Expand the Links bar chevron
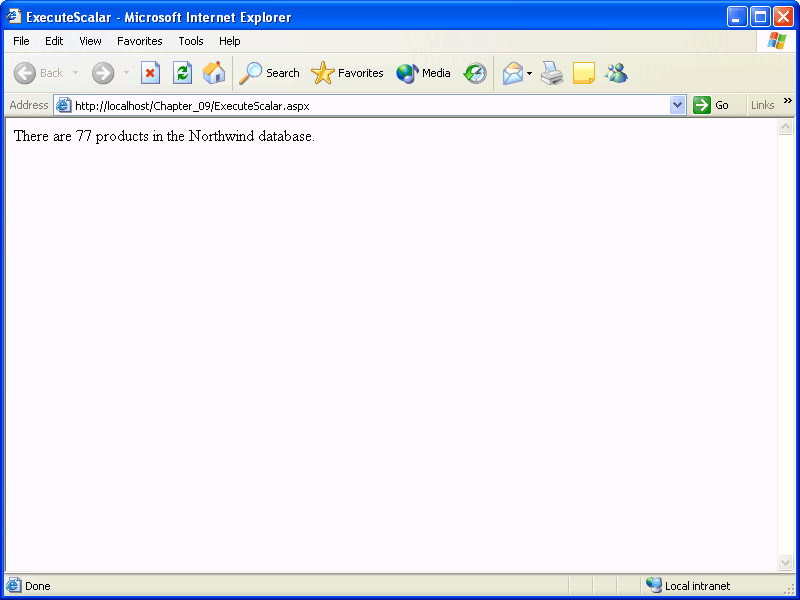 click(x=787, y=101)
